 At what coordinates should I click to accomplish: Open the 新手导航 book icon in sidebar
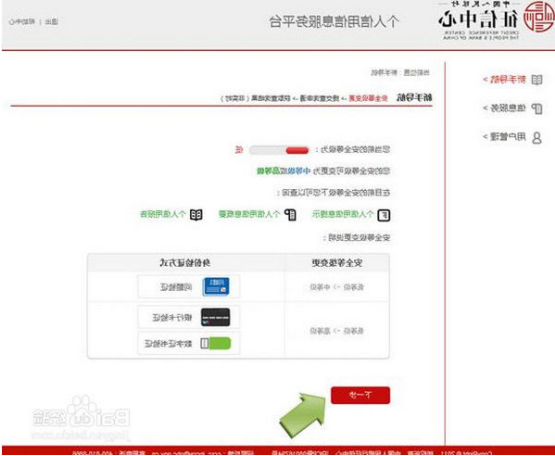point(537,80)
